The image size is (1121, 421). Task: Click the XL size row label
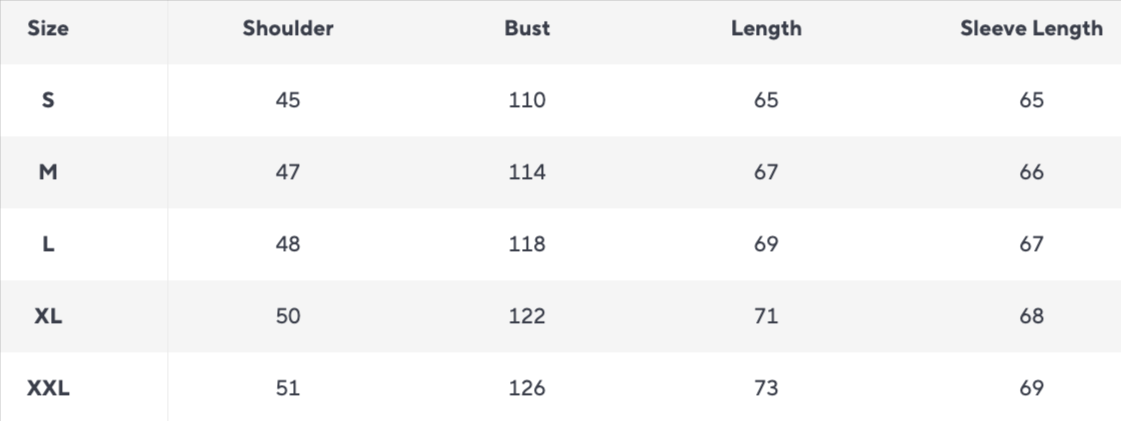[48, 316]
